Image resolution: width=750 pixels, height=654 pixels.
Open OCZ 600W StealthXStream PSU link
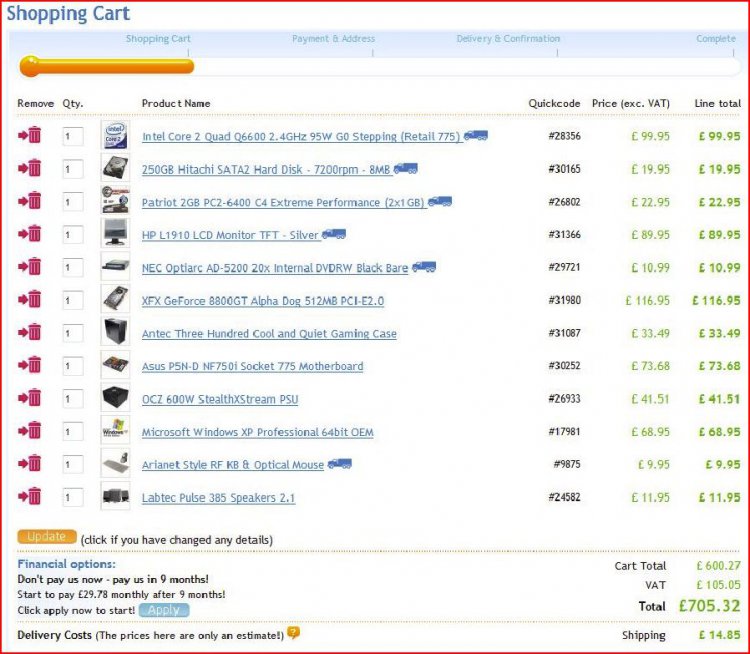220,399
